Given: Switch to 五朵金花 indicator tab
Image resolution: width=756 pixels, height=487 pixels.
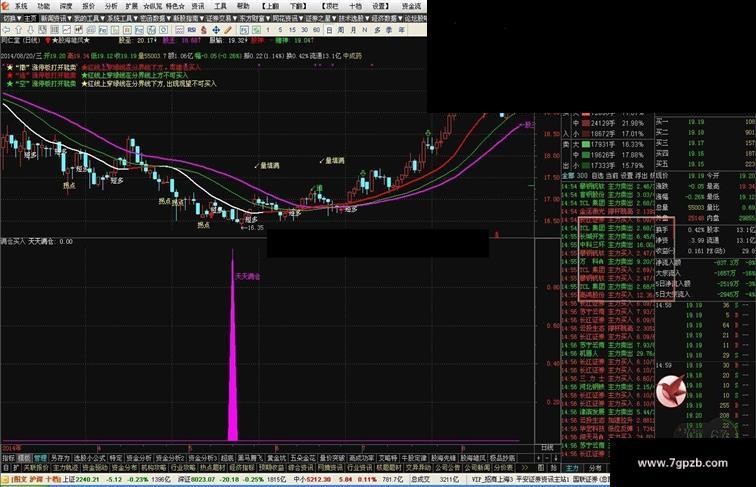Looking at the screenshot, I should (x=302, y=458).
